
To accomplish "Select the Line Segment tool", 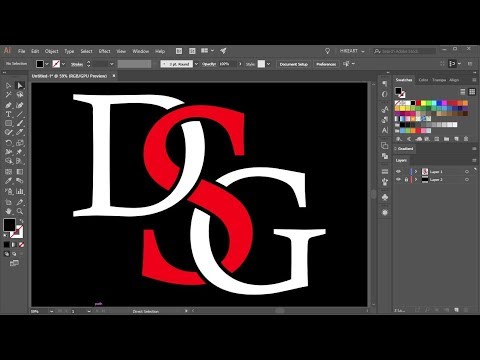I will (x=20, y=114).
